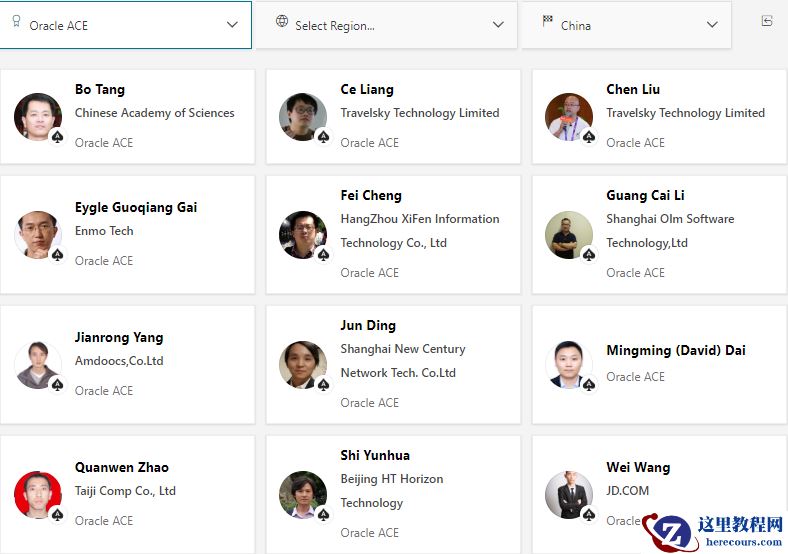
Task: Click the award ribbon icon beside Oracle ACE
Action: pyautogui.click(x=16, y=24)
